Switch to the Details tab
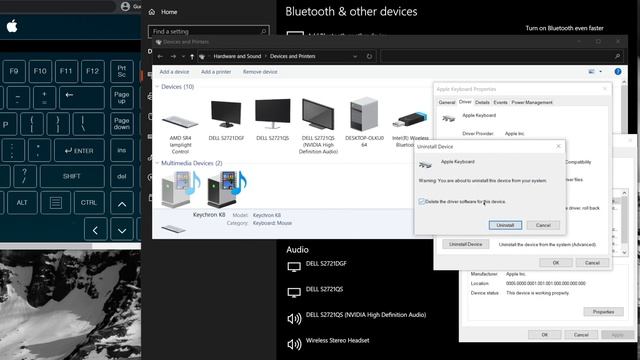The image size is (640, 360). (x=482, y=102)
